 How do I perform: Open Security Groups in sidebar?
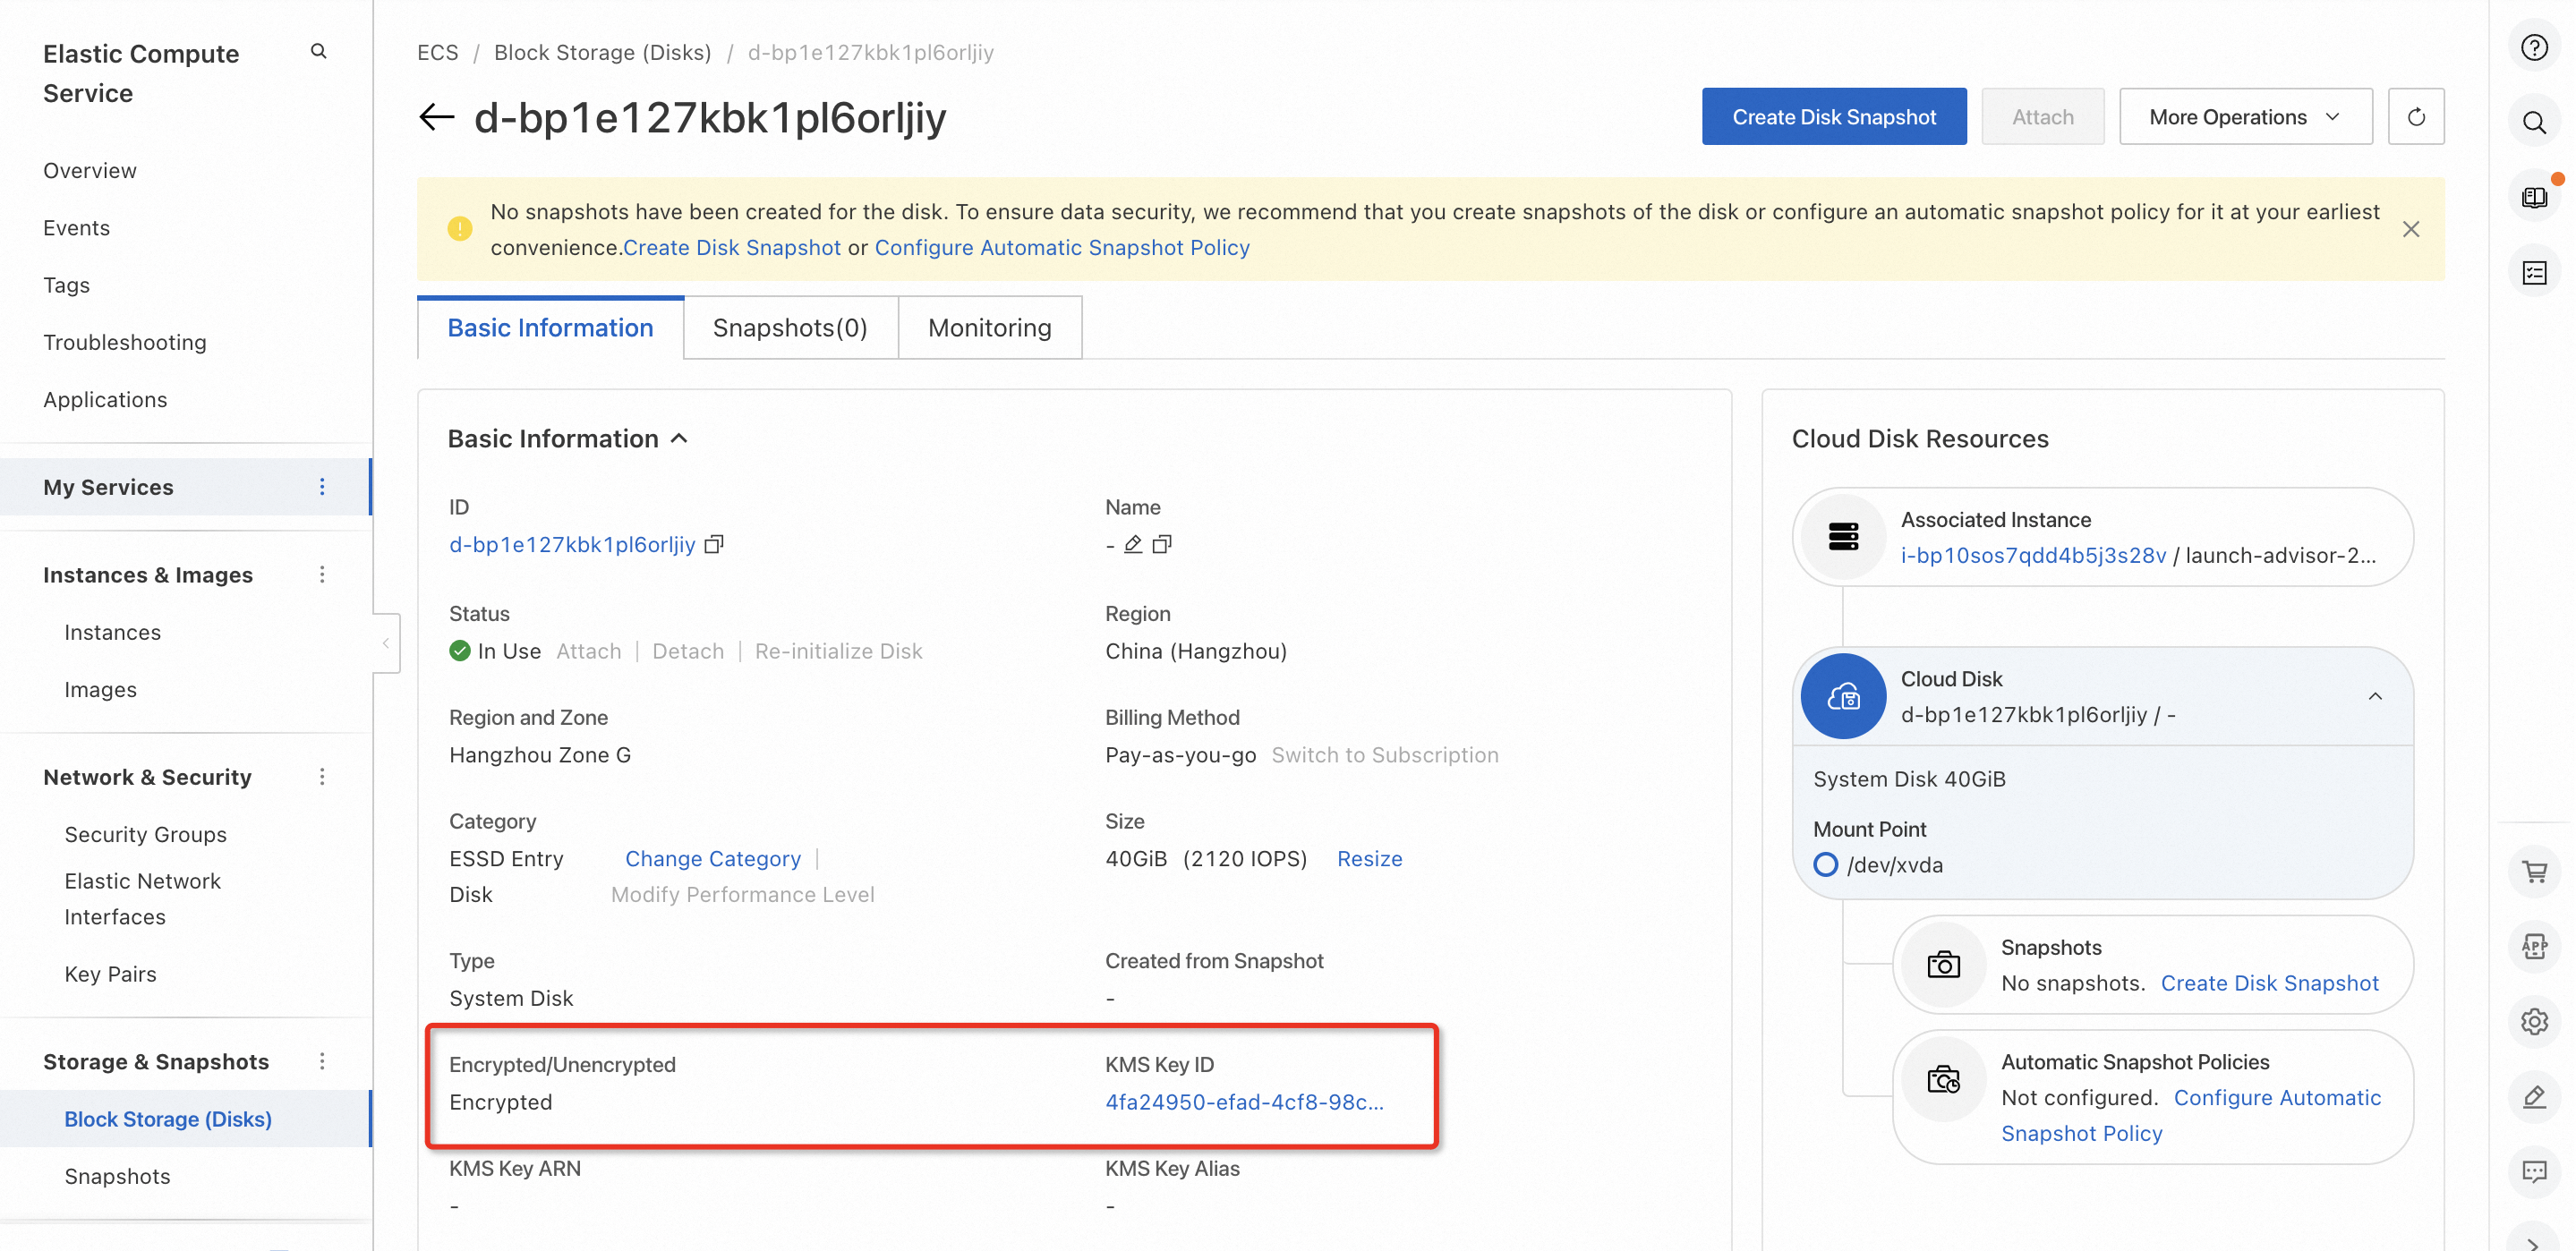[x=145, y=834]
